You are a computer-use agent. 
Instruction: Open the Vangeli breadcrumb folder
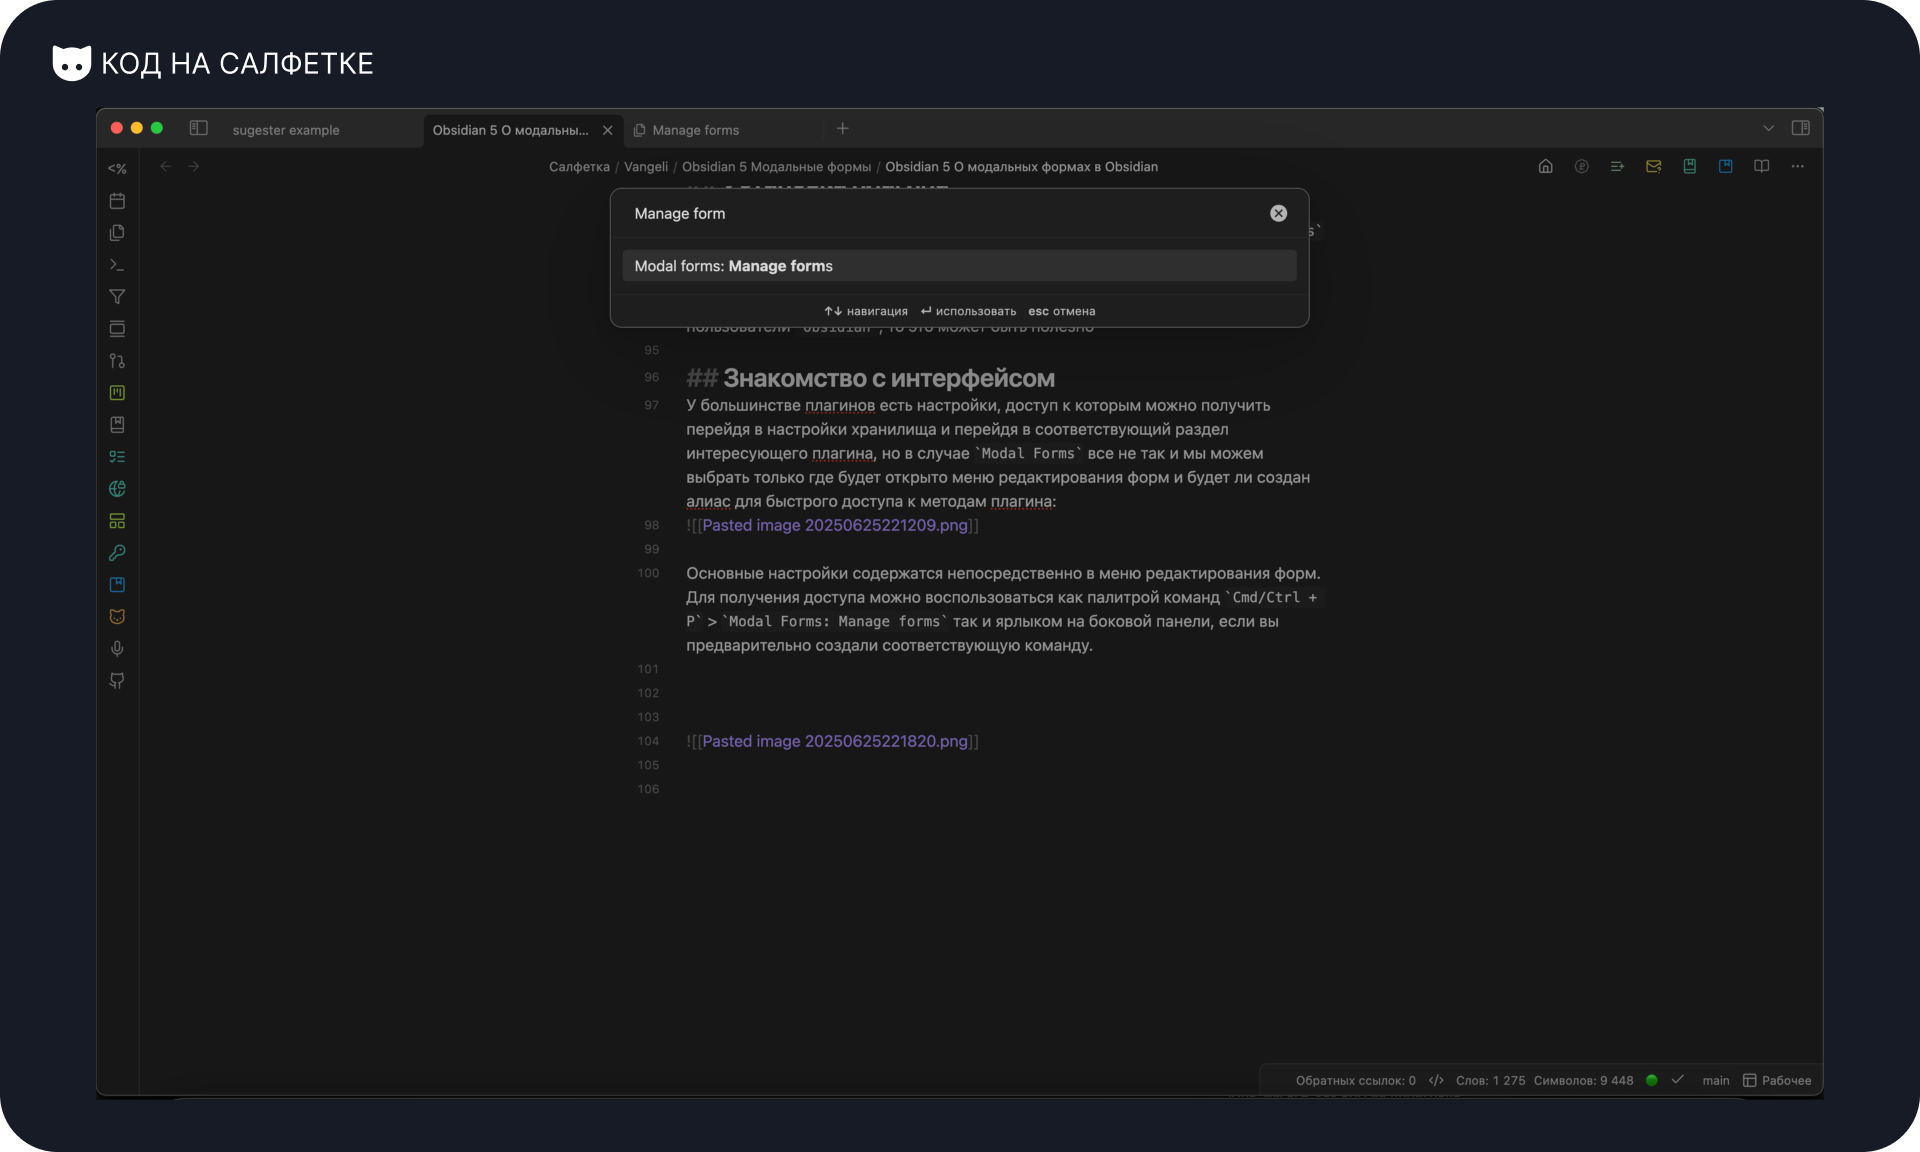click(x=646, y=167)
